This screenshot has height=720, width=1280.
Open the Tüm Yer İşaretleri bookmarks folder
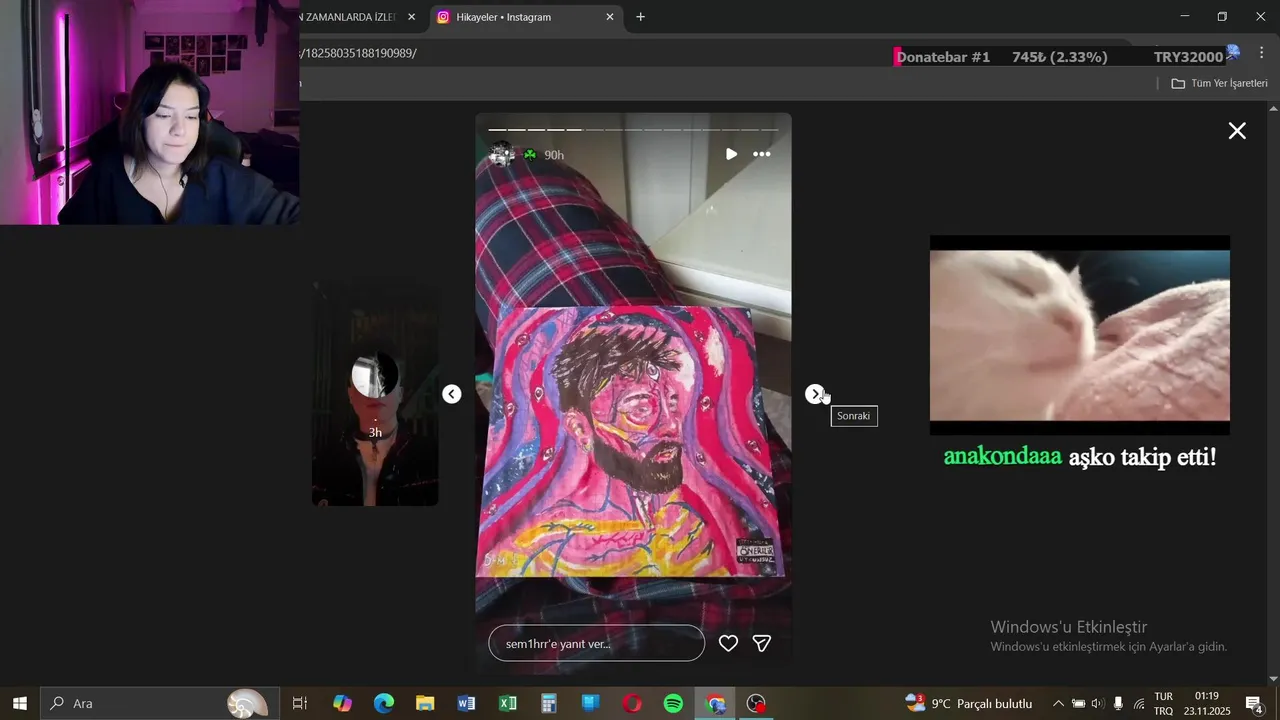(1219, 83)
